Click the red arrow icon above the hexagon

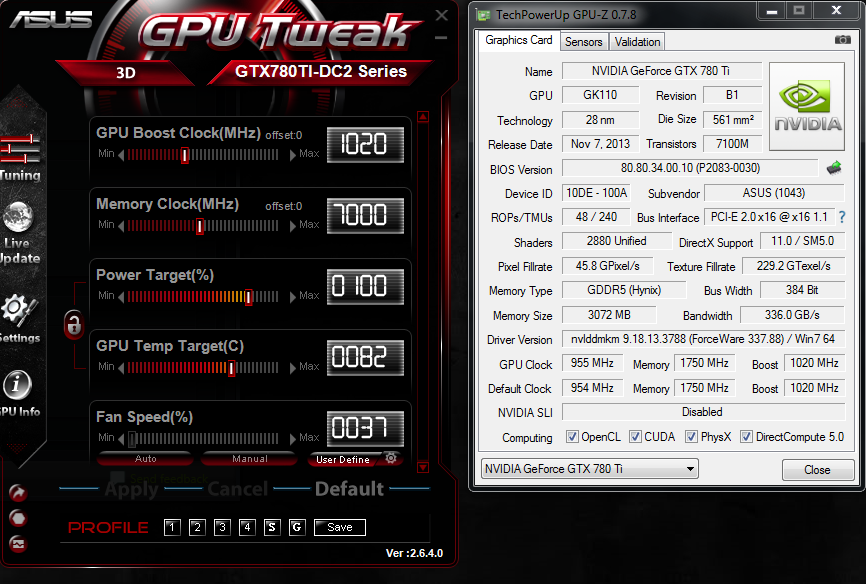[18, 492]
